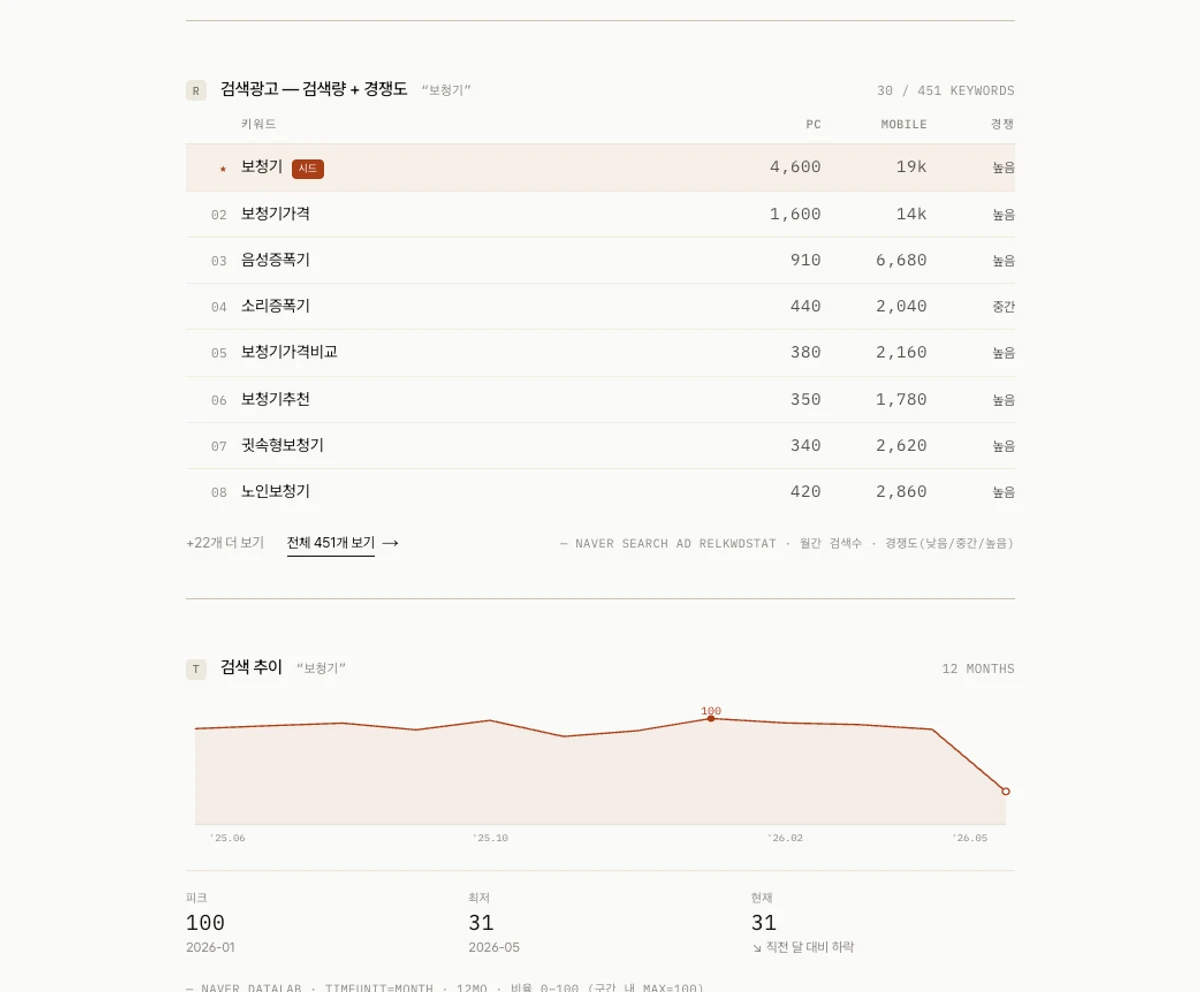1200x992 pixels.
Task: Select the 보청기 keyword row
Action: pyautogui.click(x=600, y=168)
